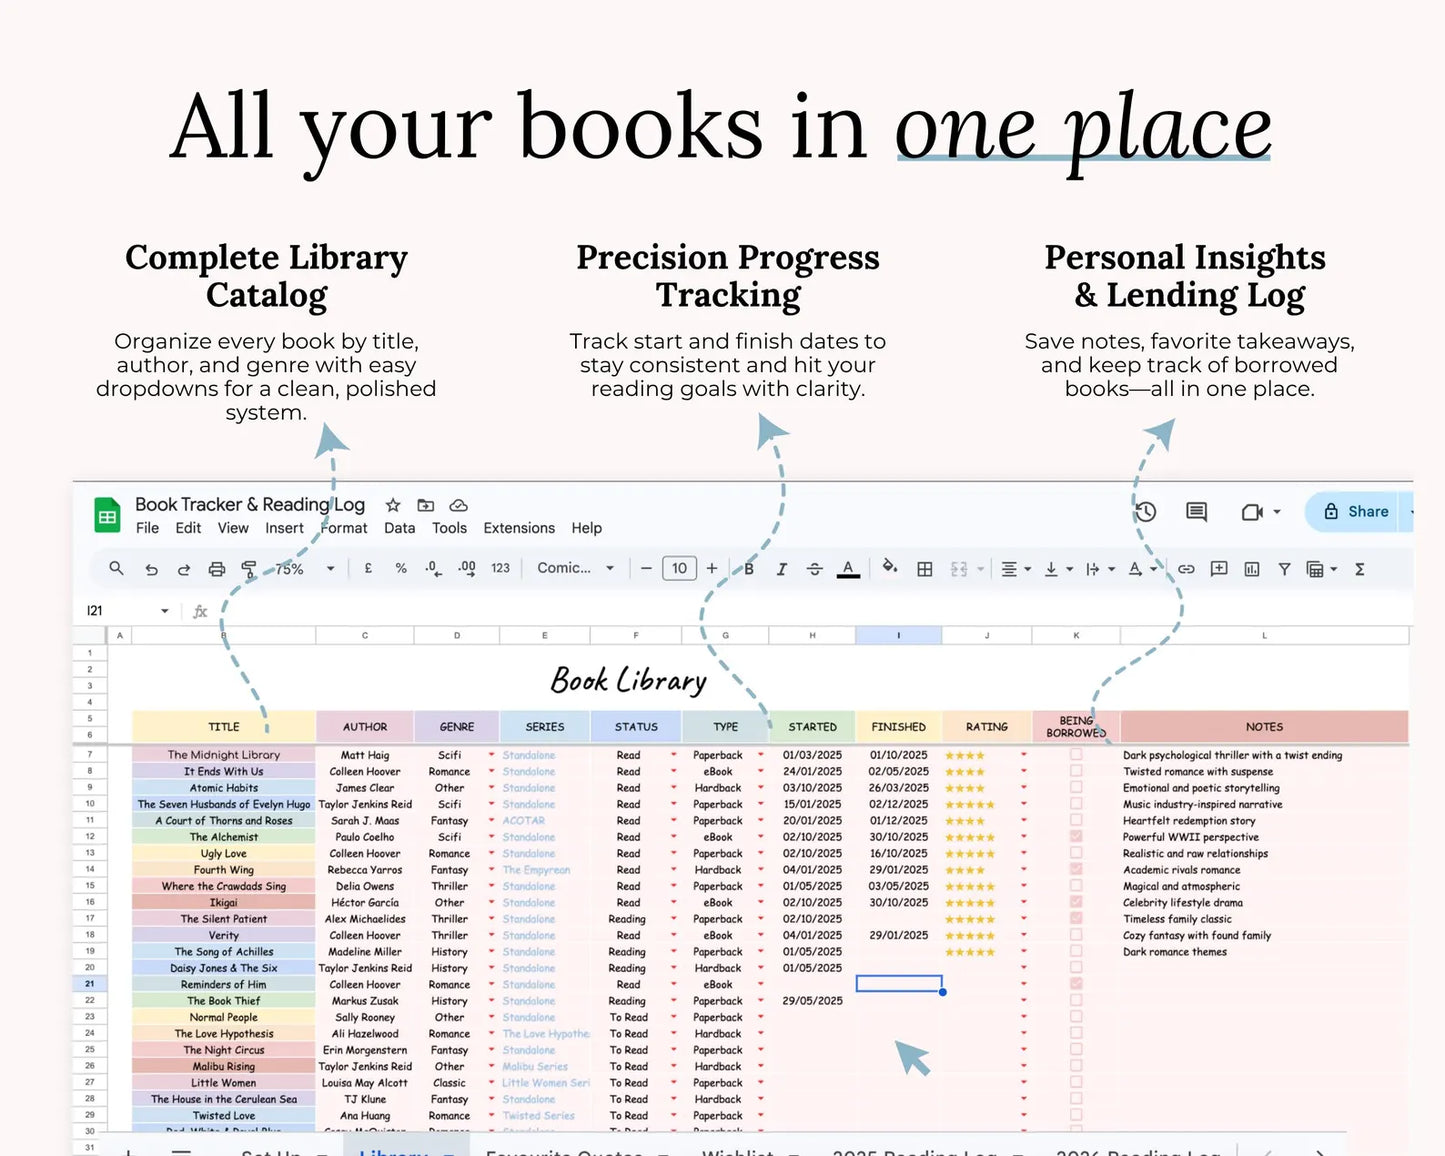This screenshot has width=1445, height=1156.
Task: Open the borders tool
Action: coord(925,569)
